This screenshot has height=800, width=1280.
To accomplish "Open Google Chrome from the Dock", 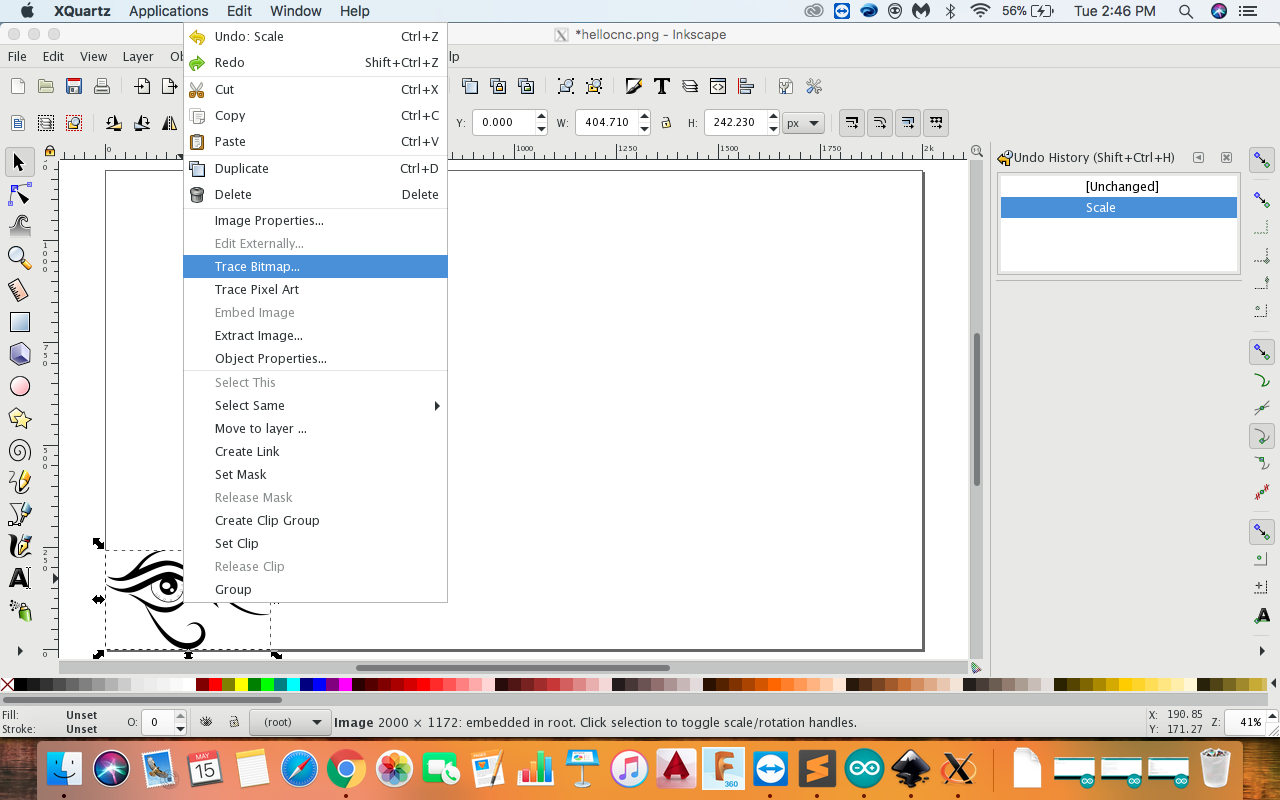I will tap(346, 769).
